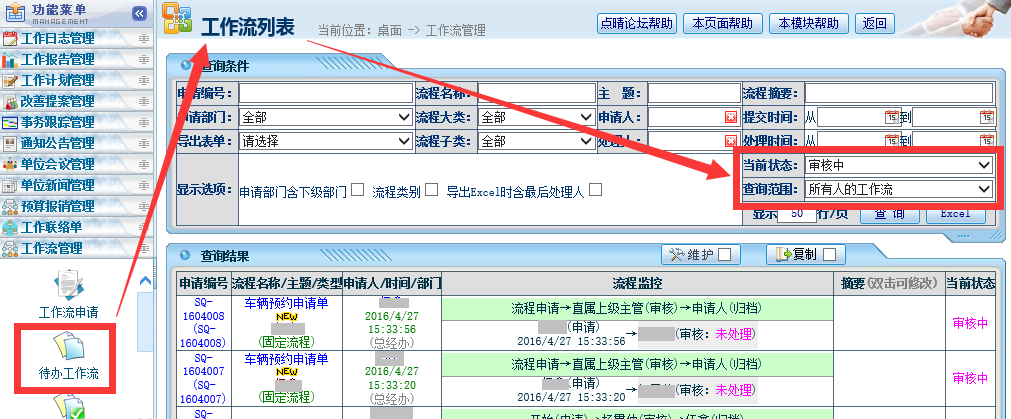This screenshot has height=419, width=1011.
Task: Open the 申请部门 dropdown
Action: click(326, 117)
